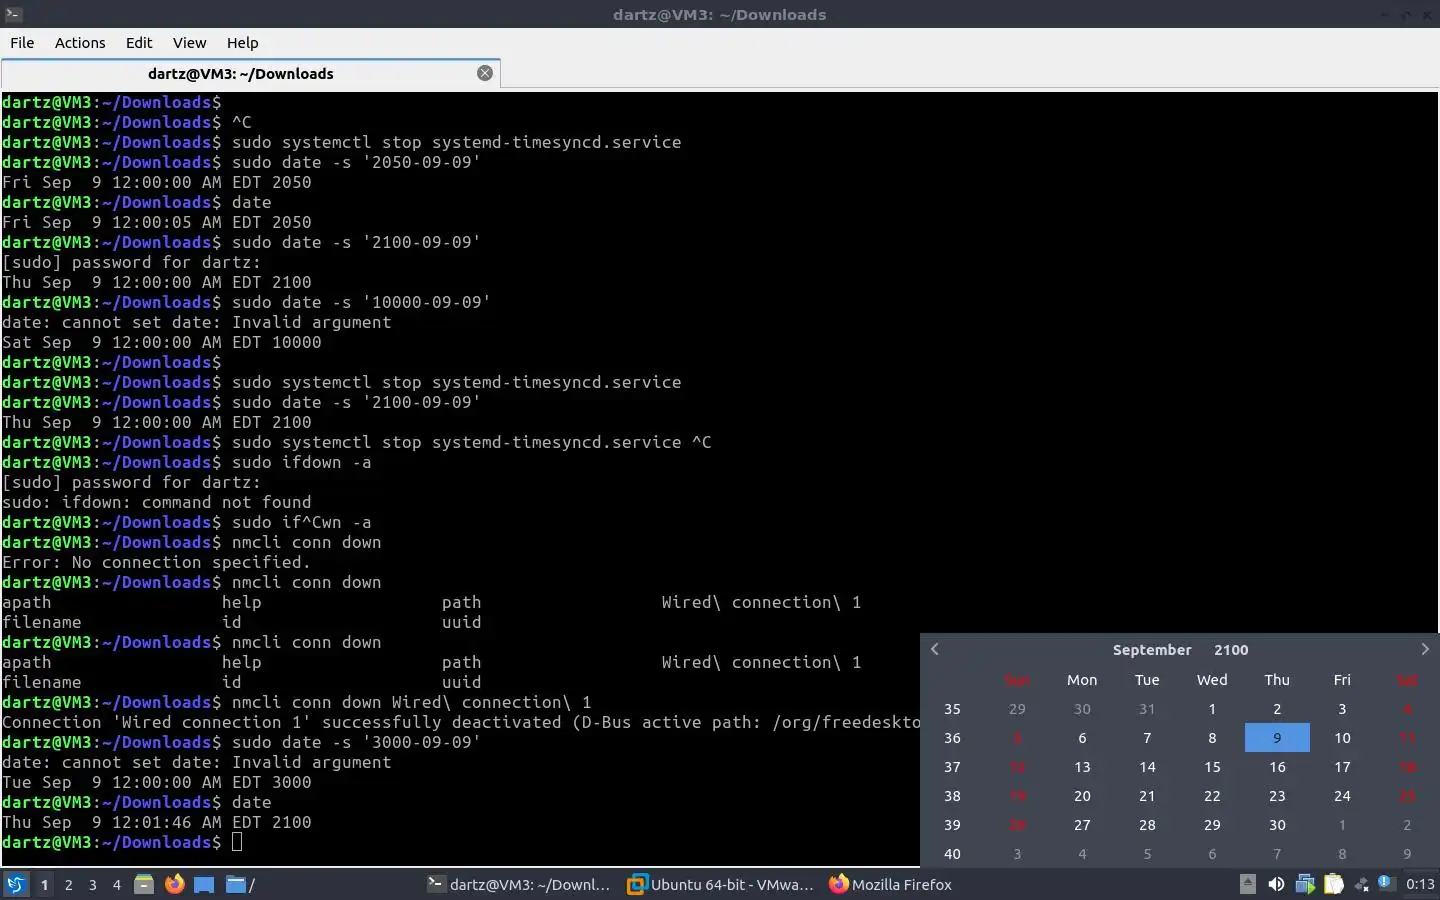Open the application menu launcher in taskbar

point(15,884)
